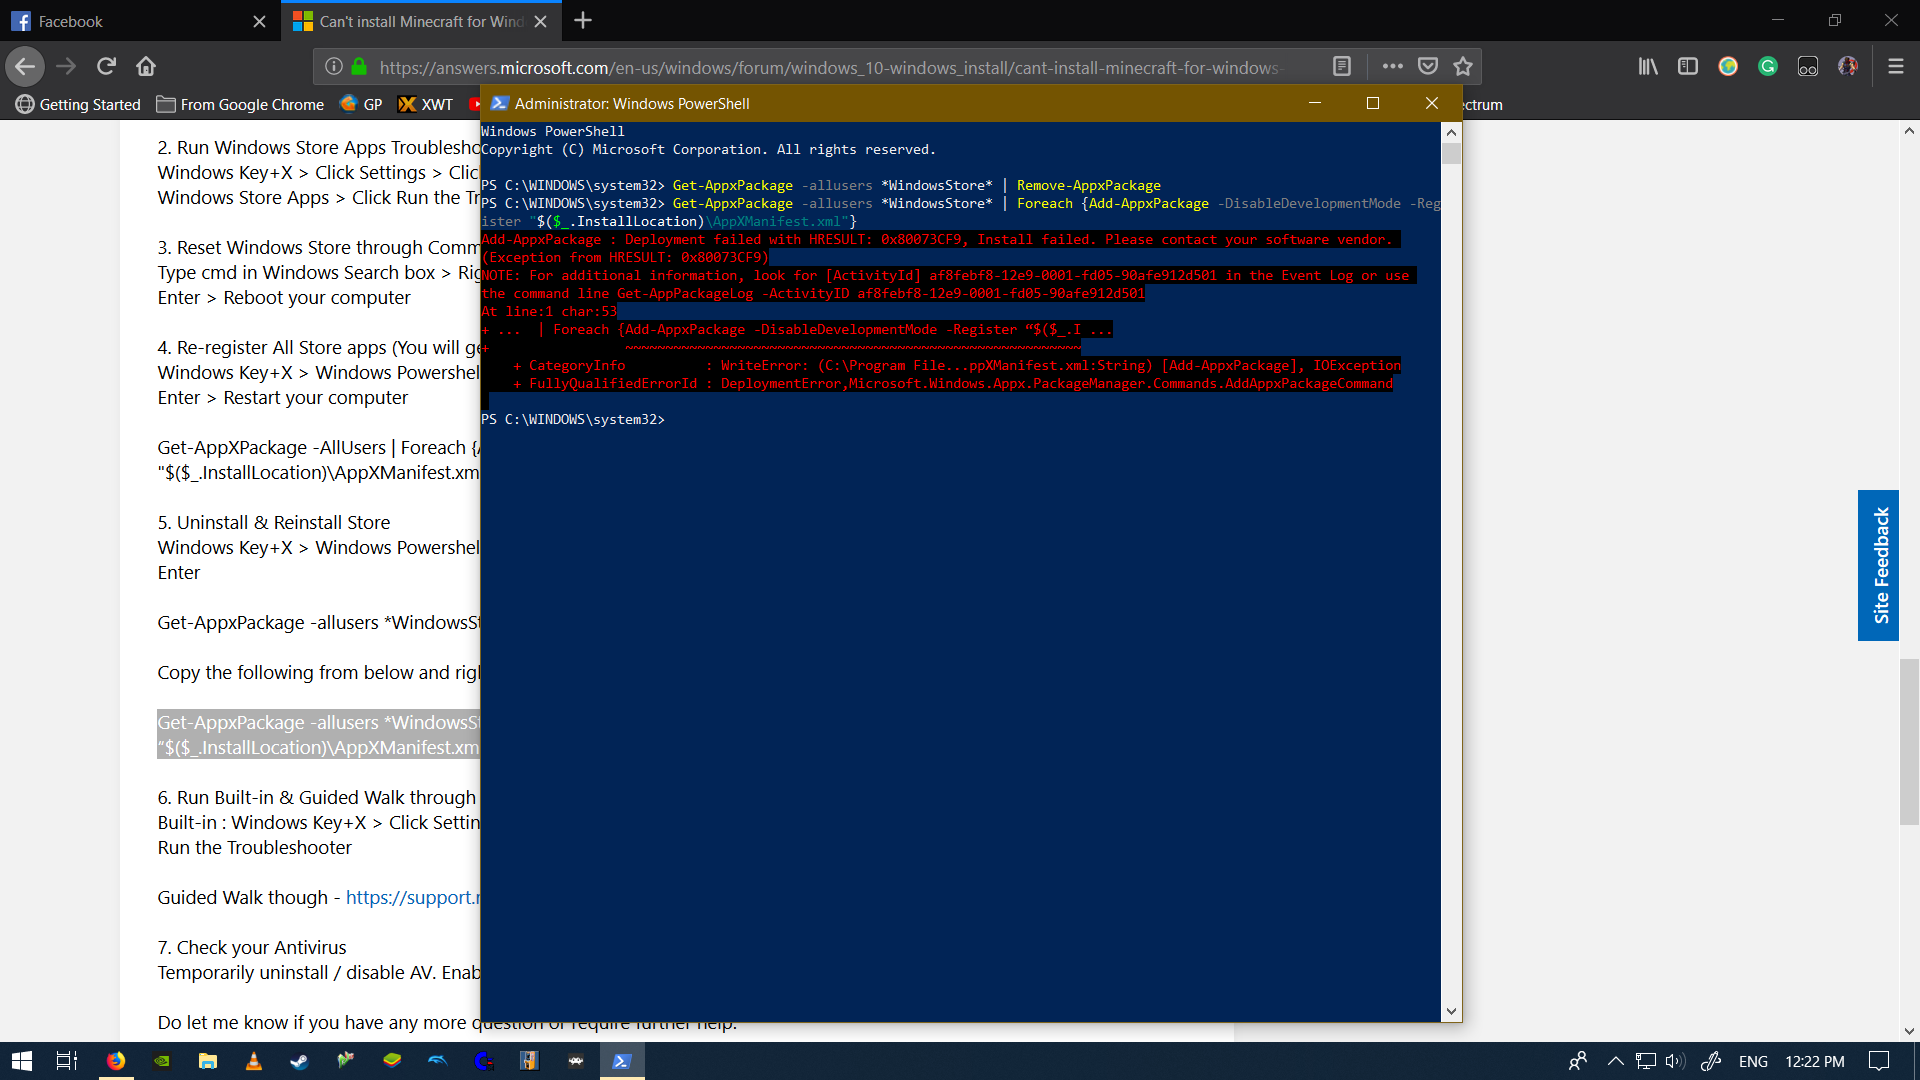Viewport: 1920px width, 1080px height.
Task: Click the PowerShell taskbar button
Action: [622, 1061]
